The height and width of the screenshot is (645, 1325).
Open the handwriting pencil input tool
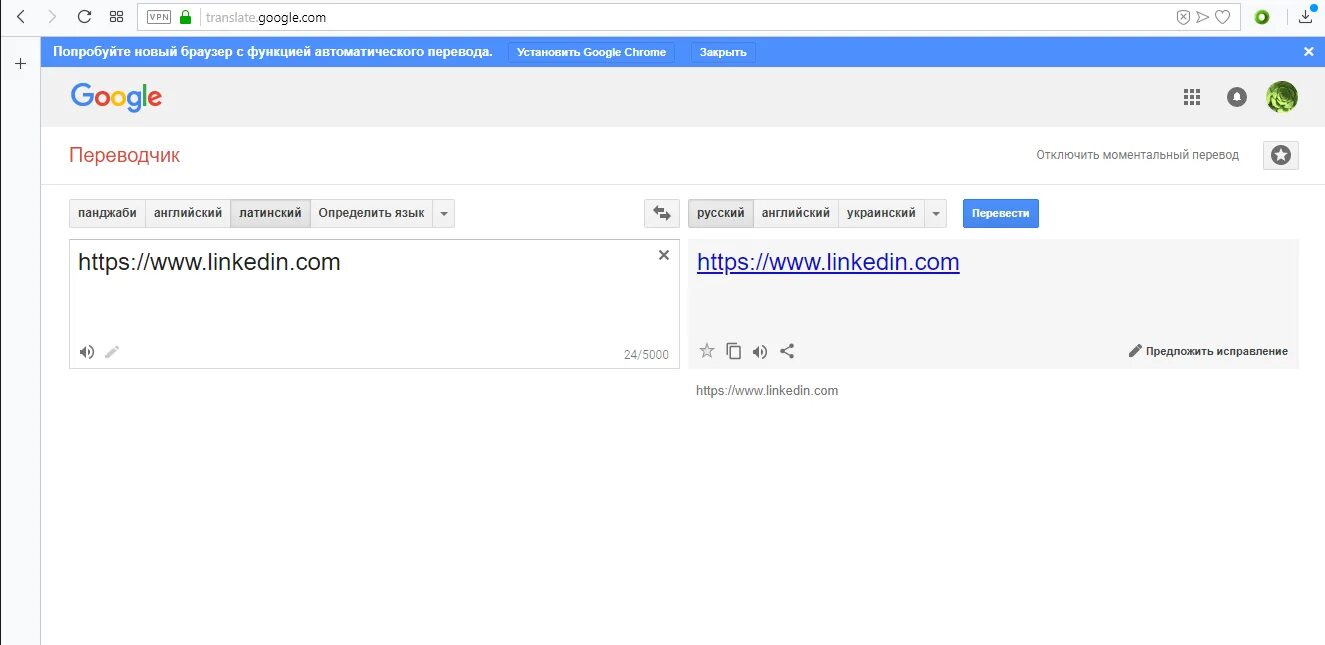coord(112,351)
